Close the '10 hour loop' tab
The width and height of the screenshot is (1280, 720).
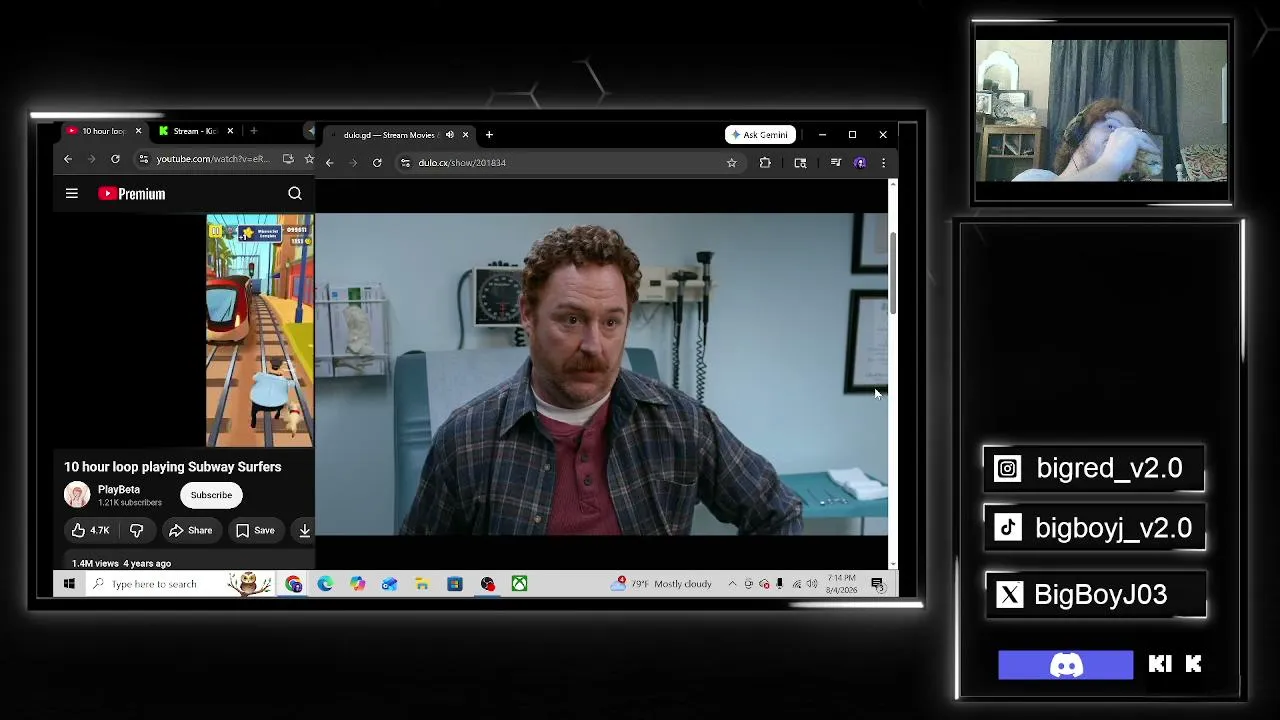click(138, 131)
